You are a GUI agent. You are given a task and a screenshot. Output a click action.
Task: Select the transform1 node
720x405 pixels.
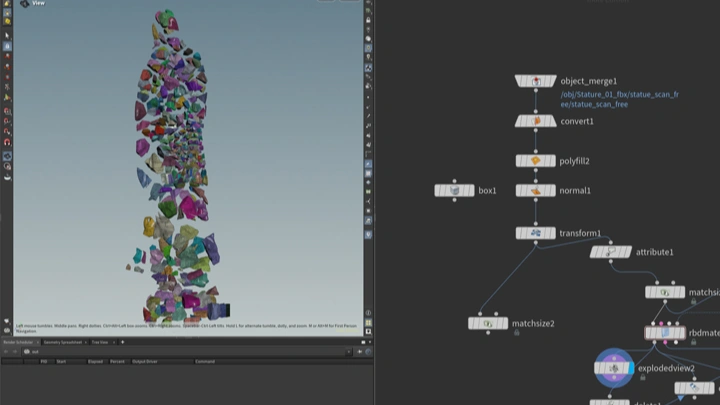(535, 233)
